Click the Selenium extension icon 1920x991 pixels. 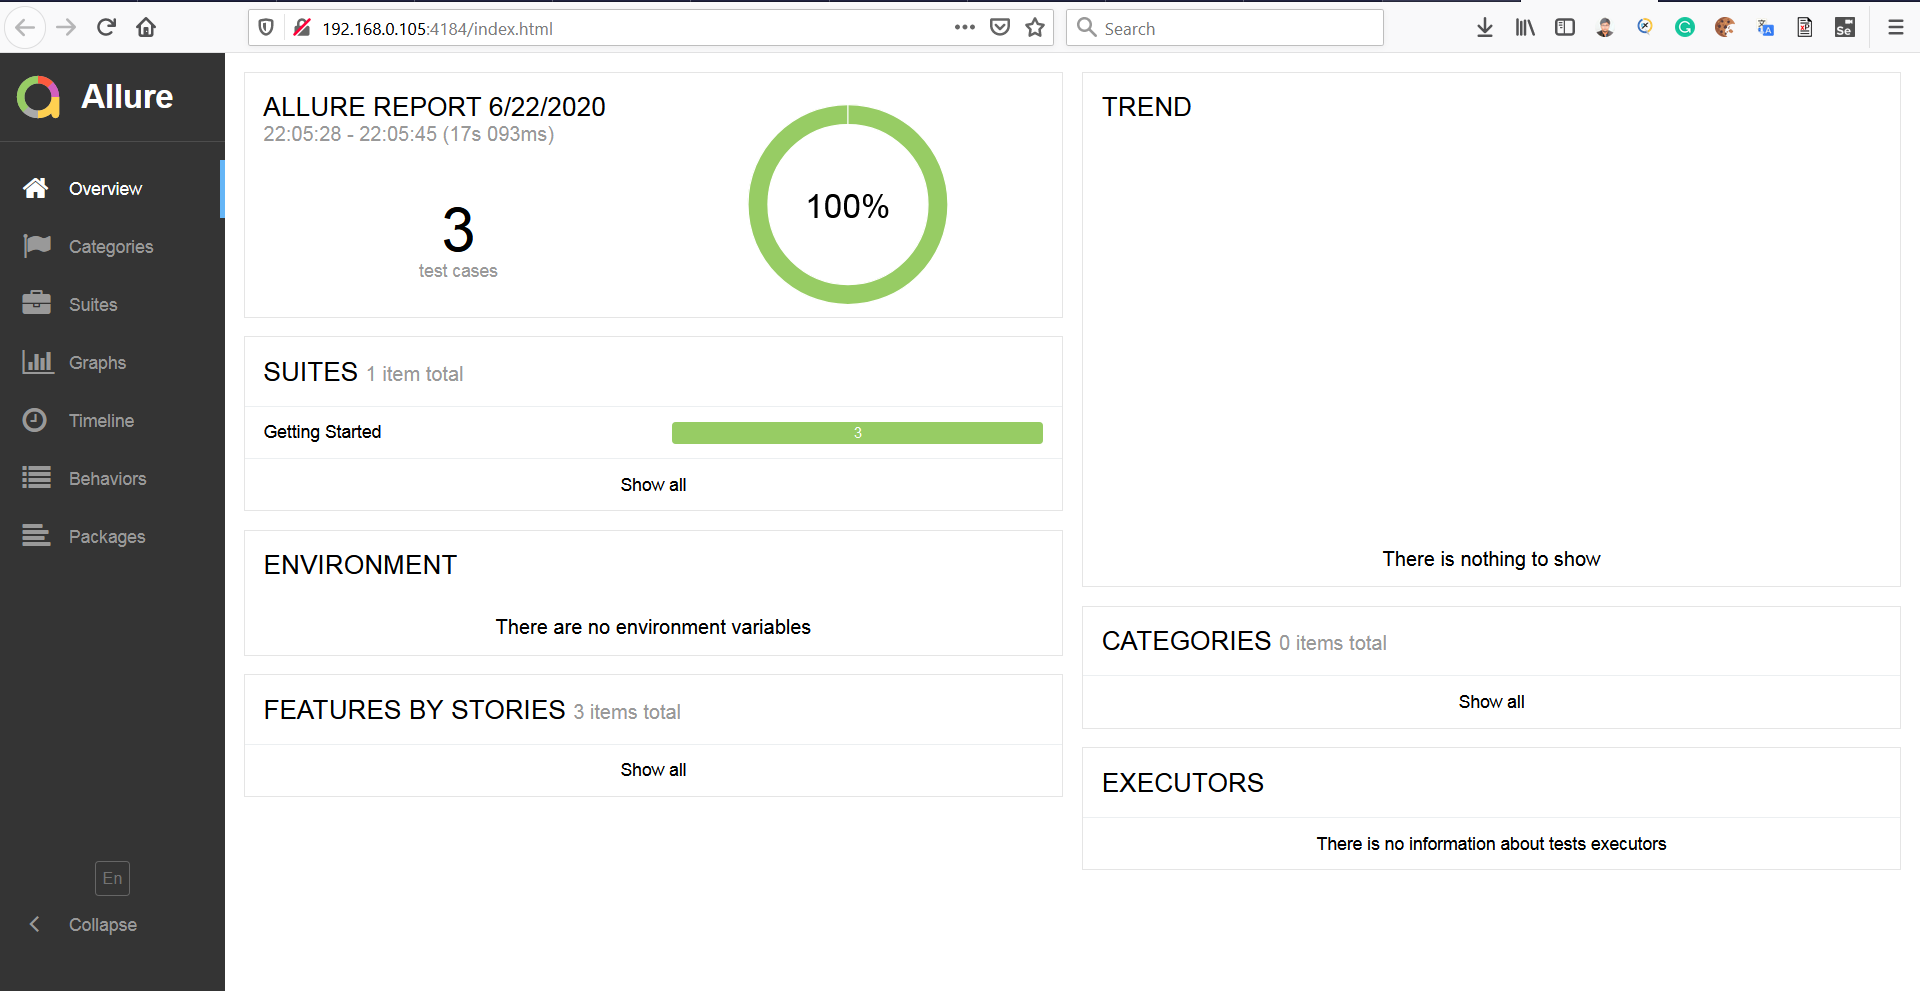(x=1845, y=28)
